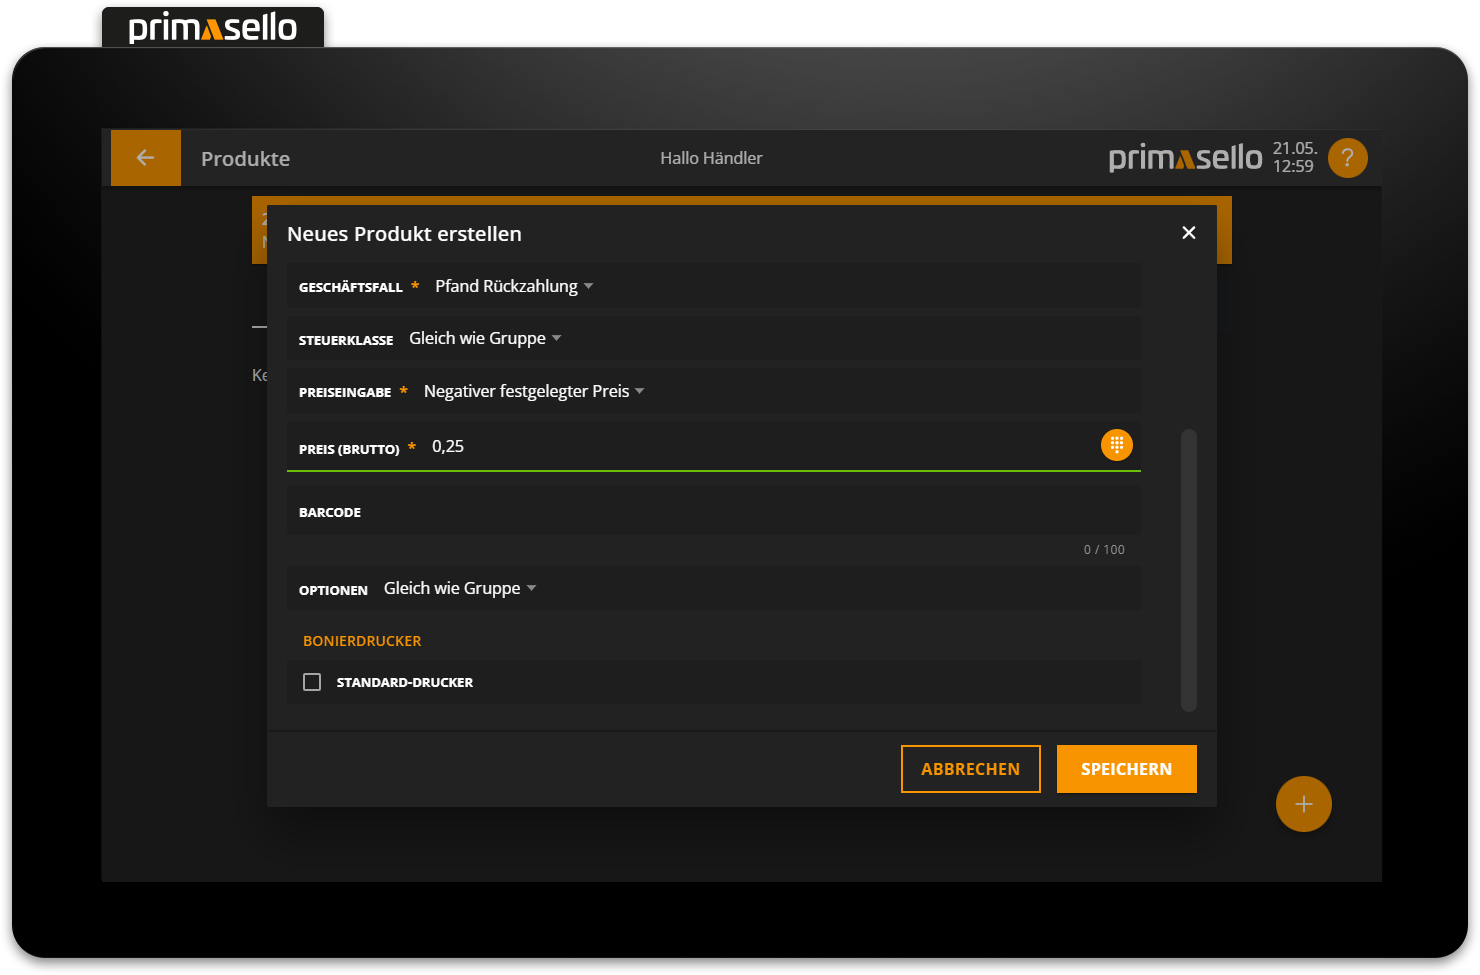Click the Produkte page title
1480x975 pixels.
(x=245, y=159)
